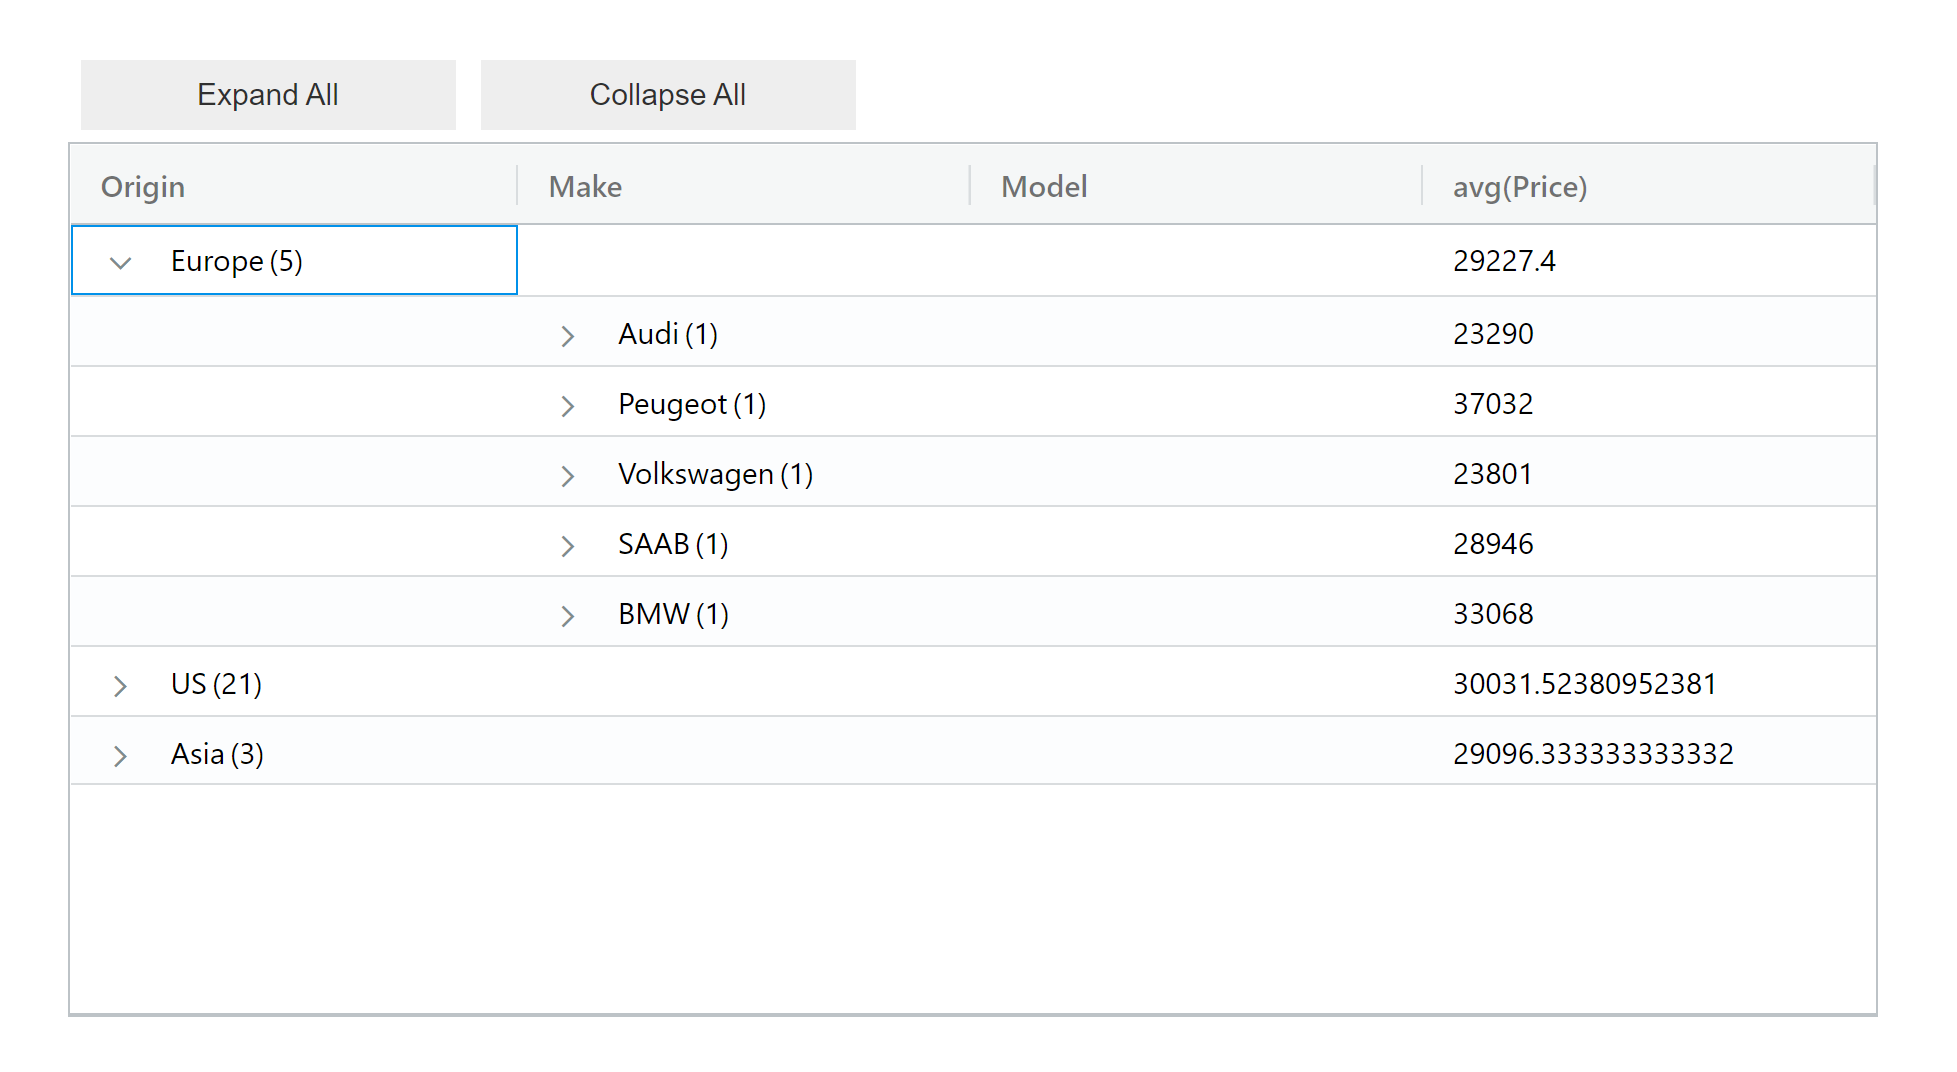
Task: Select the BMW (1) row
Action: click(673, 614)
